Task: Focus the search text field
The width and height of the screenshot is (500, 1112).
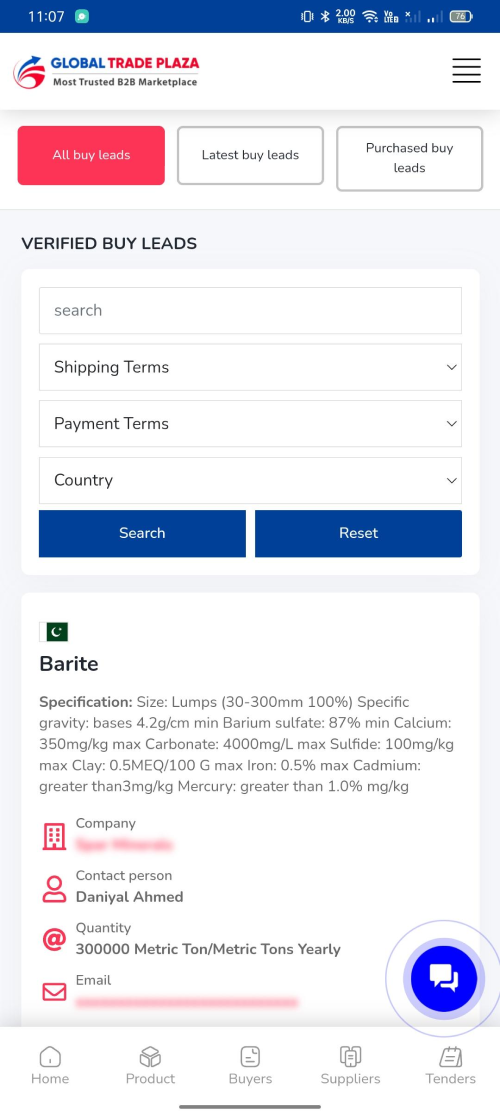Action: (x=250, y=311)
